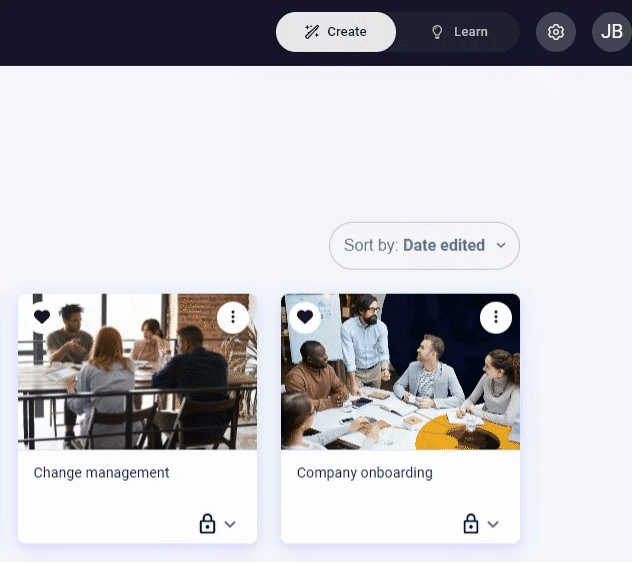The height and width of the screenshot is (562, 632).
Task: Expand privacy chevron on Change management card
Action: click(x=230, y=524)
